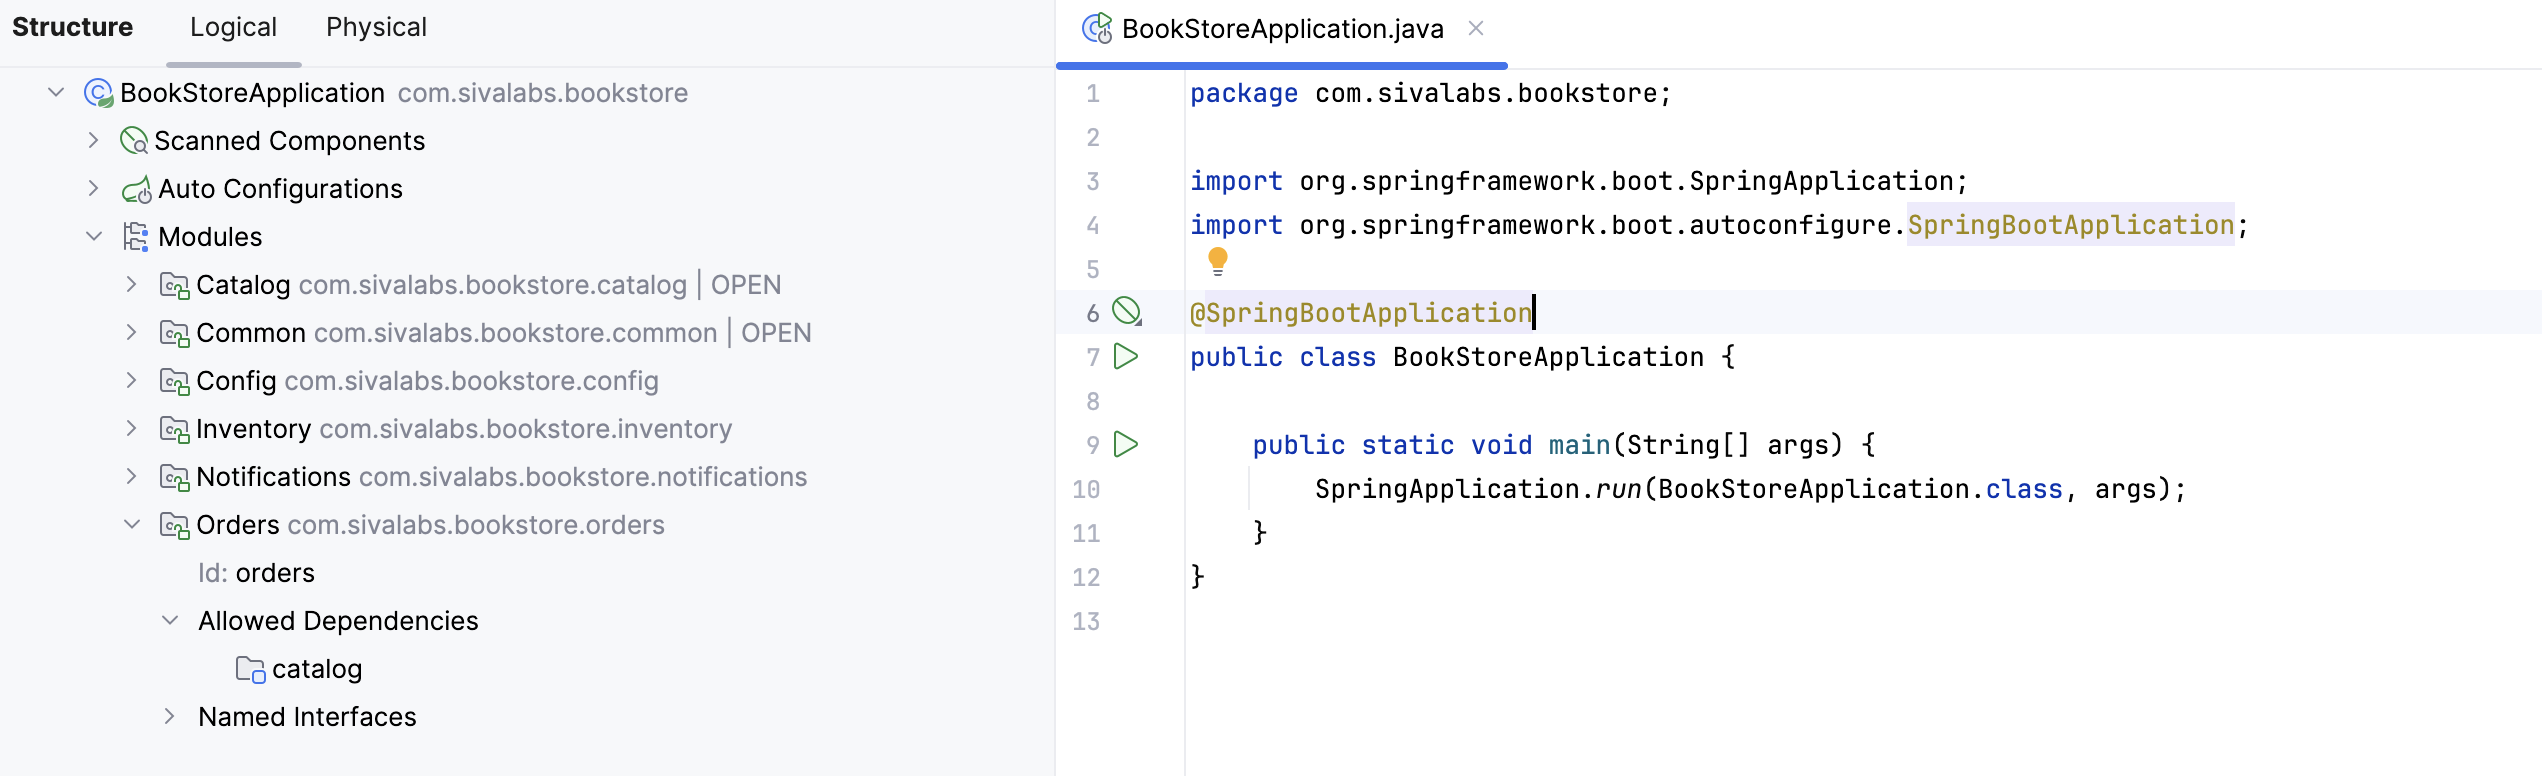Click the Scanned Components icon

point(133,141)
